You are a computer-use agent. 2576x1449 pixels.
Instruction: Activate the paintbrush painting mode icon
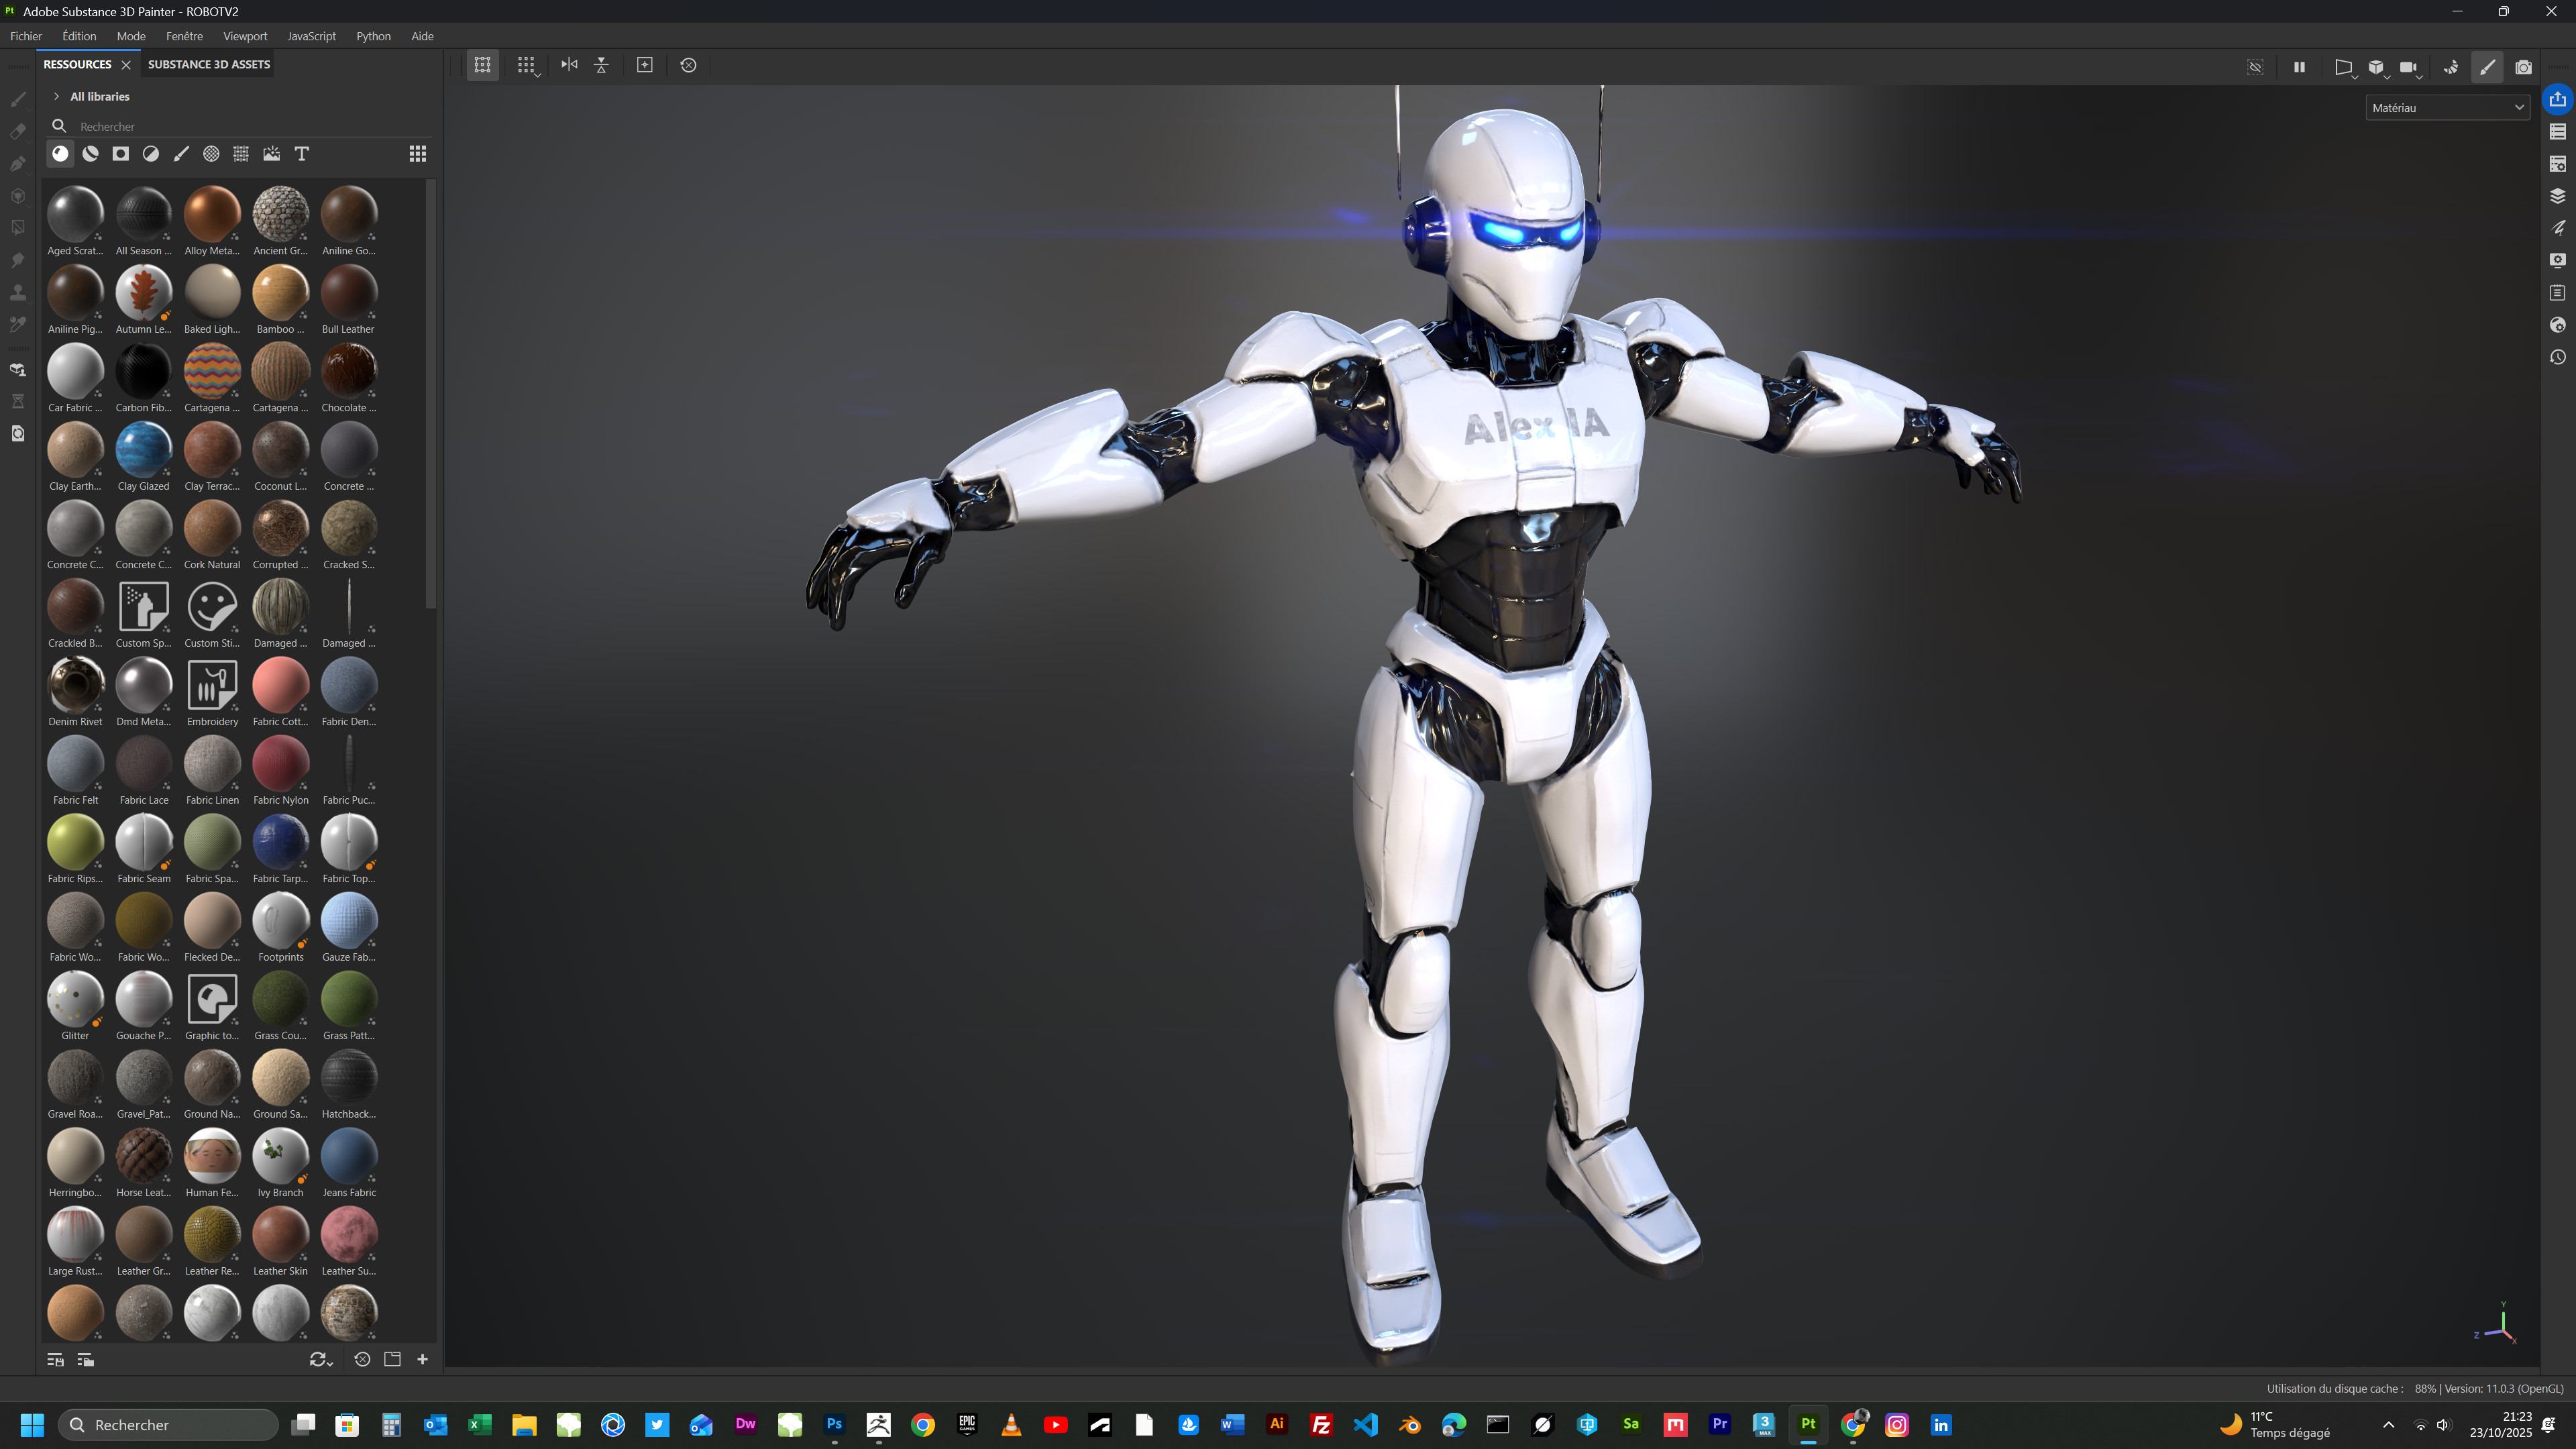(x=2487, y=67)
